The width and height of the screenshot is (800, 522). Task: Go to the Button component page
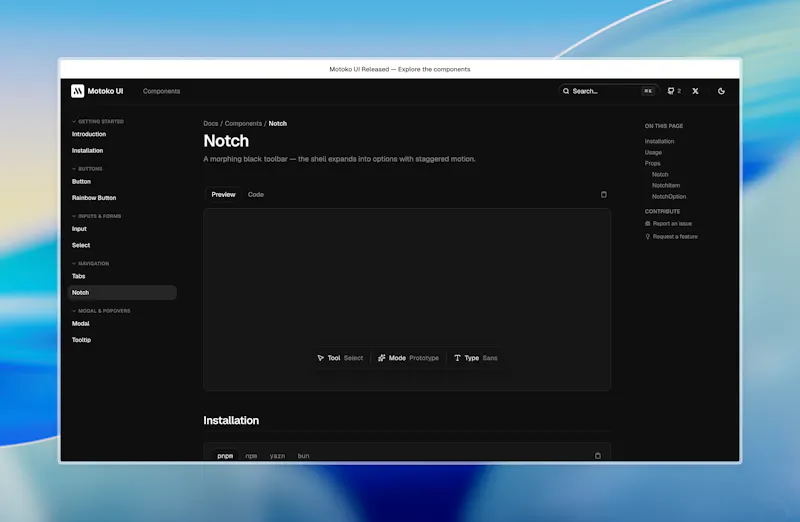pos(81,182)
